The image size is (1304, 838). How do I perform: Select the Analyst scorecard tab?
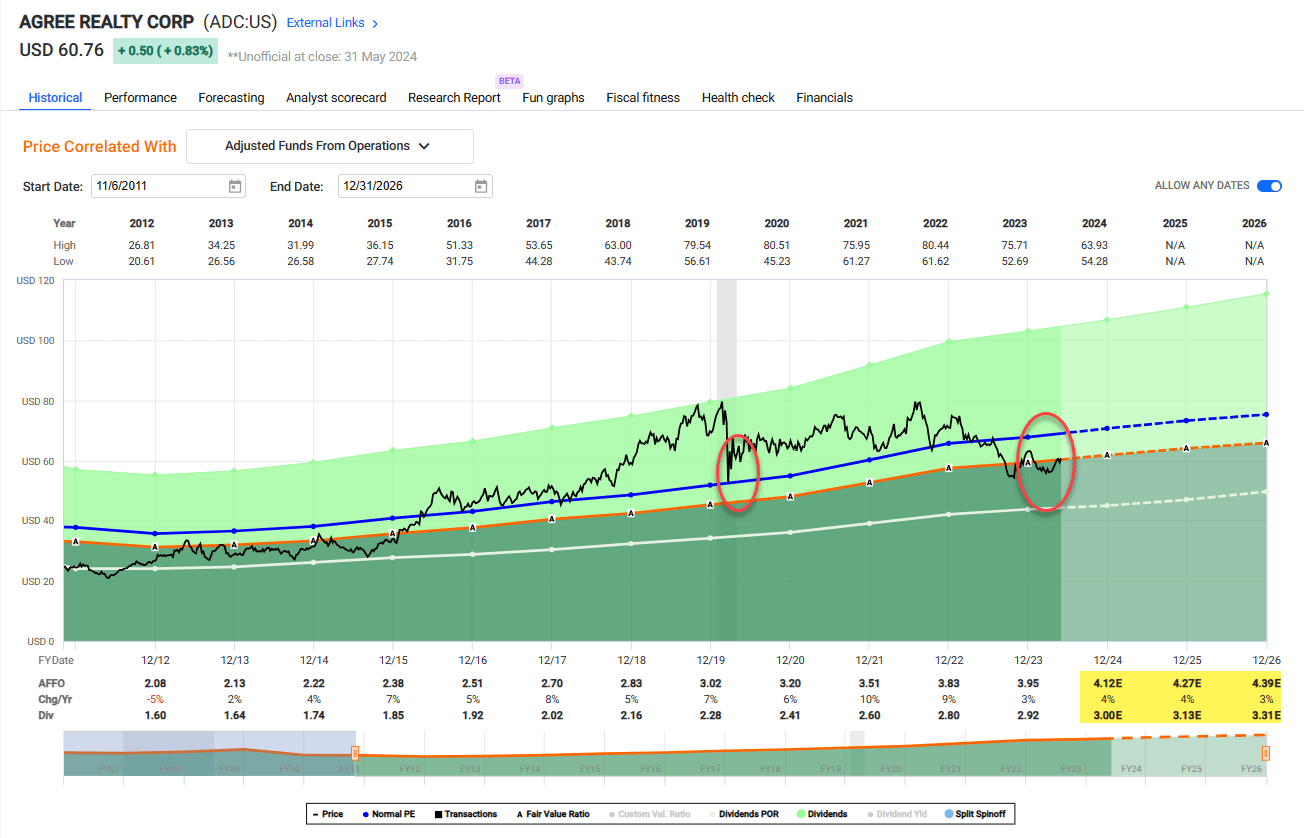point(335,97)
